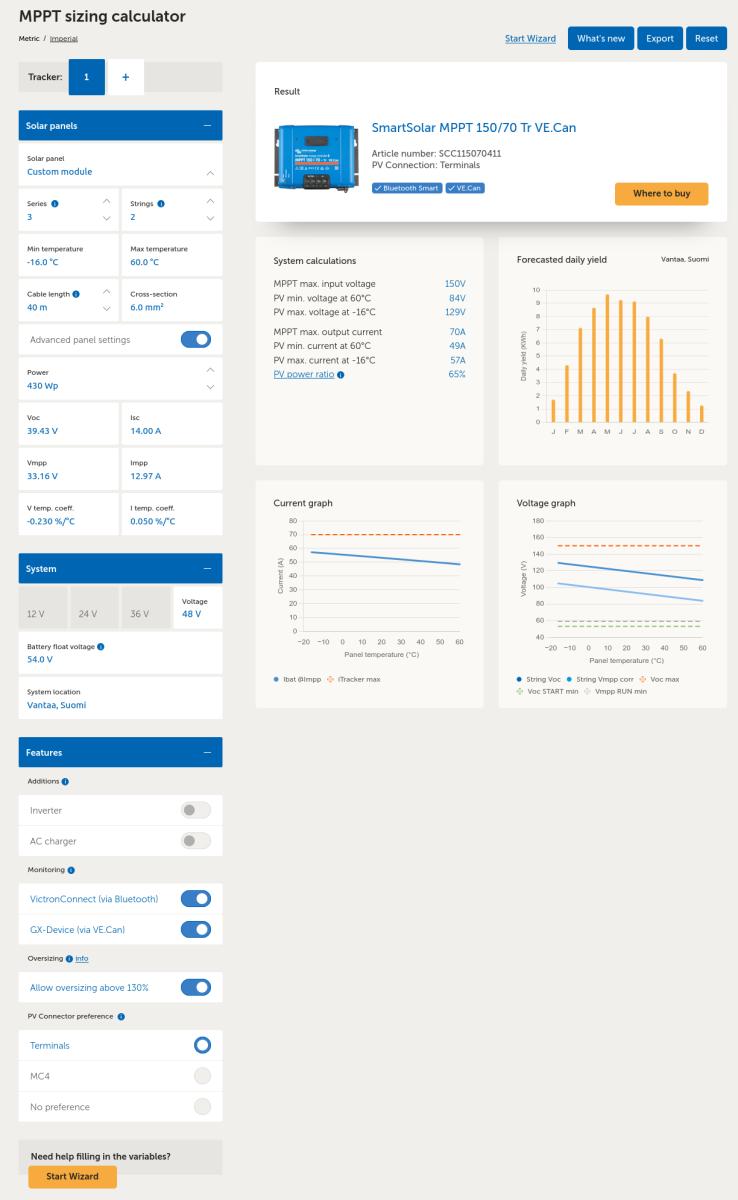Screen dimensions: 738x1200
Task: Click the Where to buy button
Action: [x=661, y=193]
